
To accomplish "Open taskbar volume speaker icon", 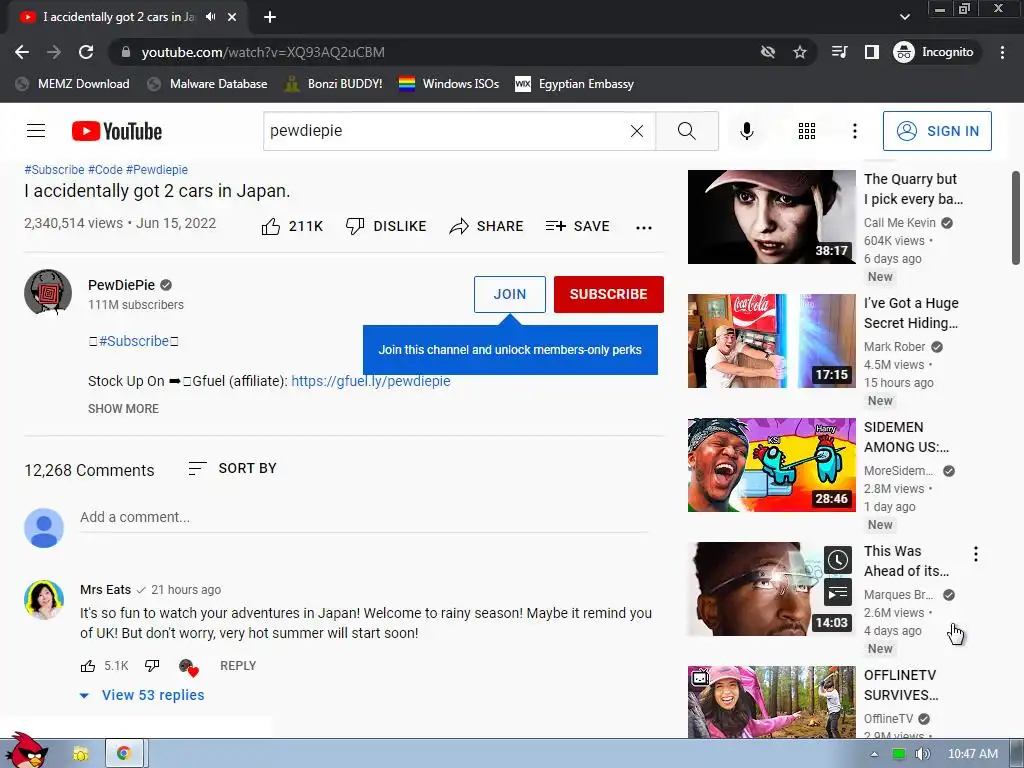I will point(923,754).
